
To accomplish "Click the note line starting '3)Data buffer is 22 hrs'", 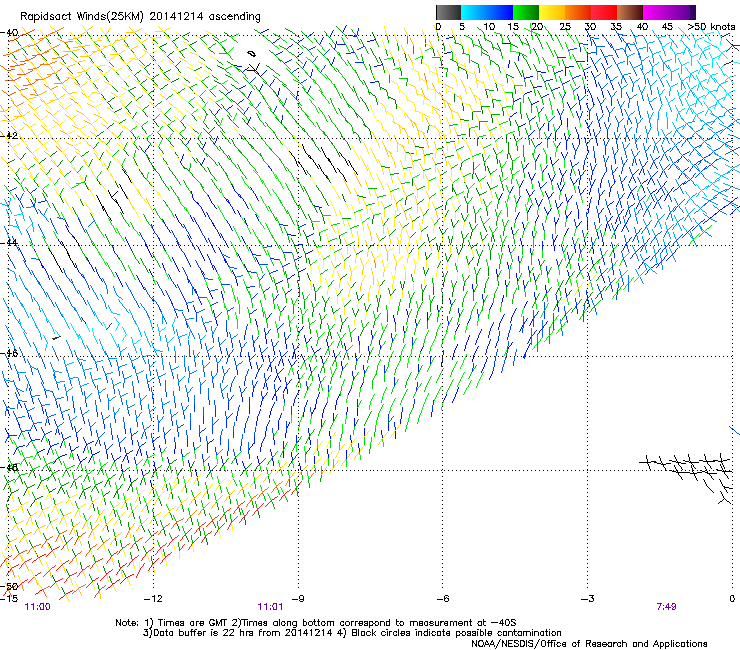I will pos(352,633).
